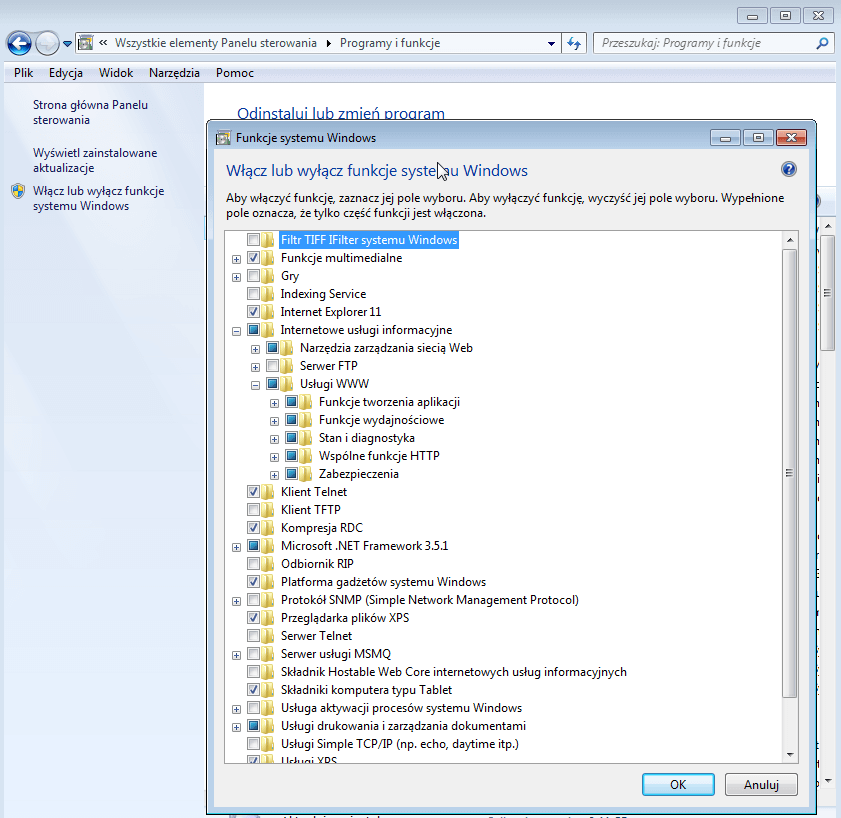
Task: Click the folder icon of Gry
Action: (x=268, y=276)
